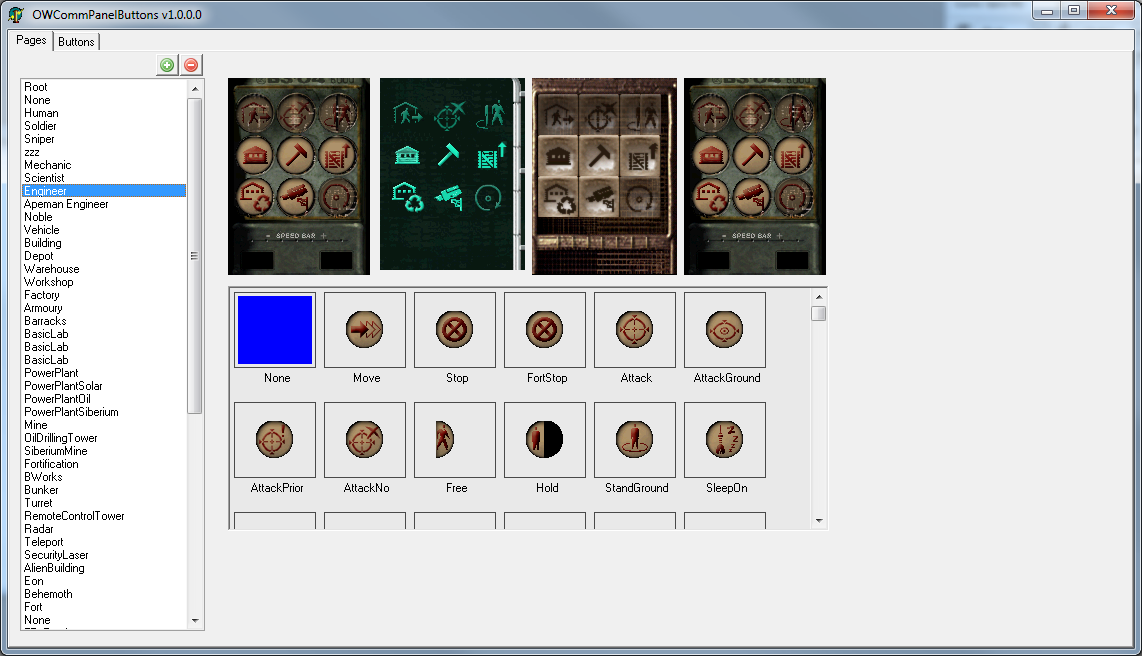Select OilDrillingTower in the list
The width and height of the screenshot is (1142, 656).
(104, 438)
